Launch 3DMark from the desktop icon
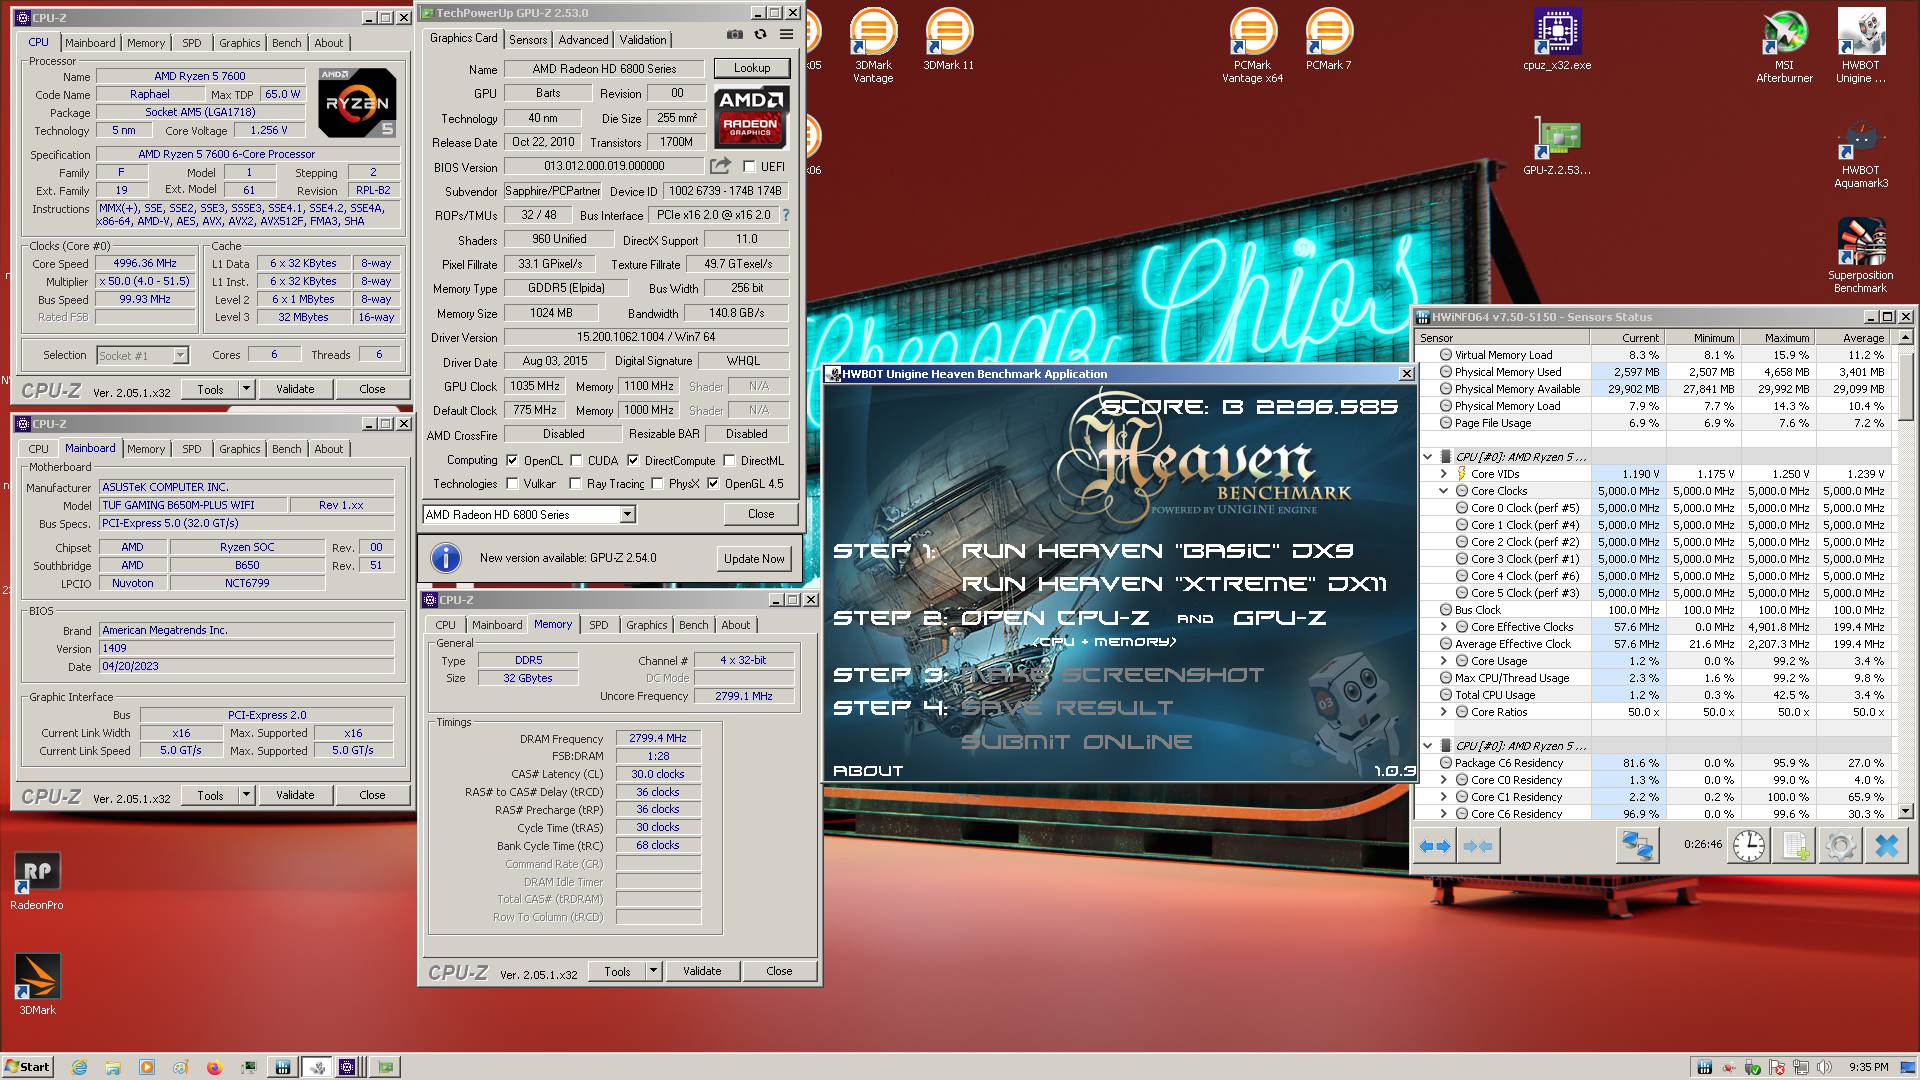The image size is (1920, 1080). [37, 985]
